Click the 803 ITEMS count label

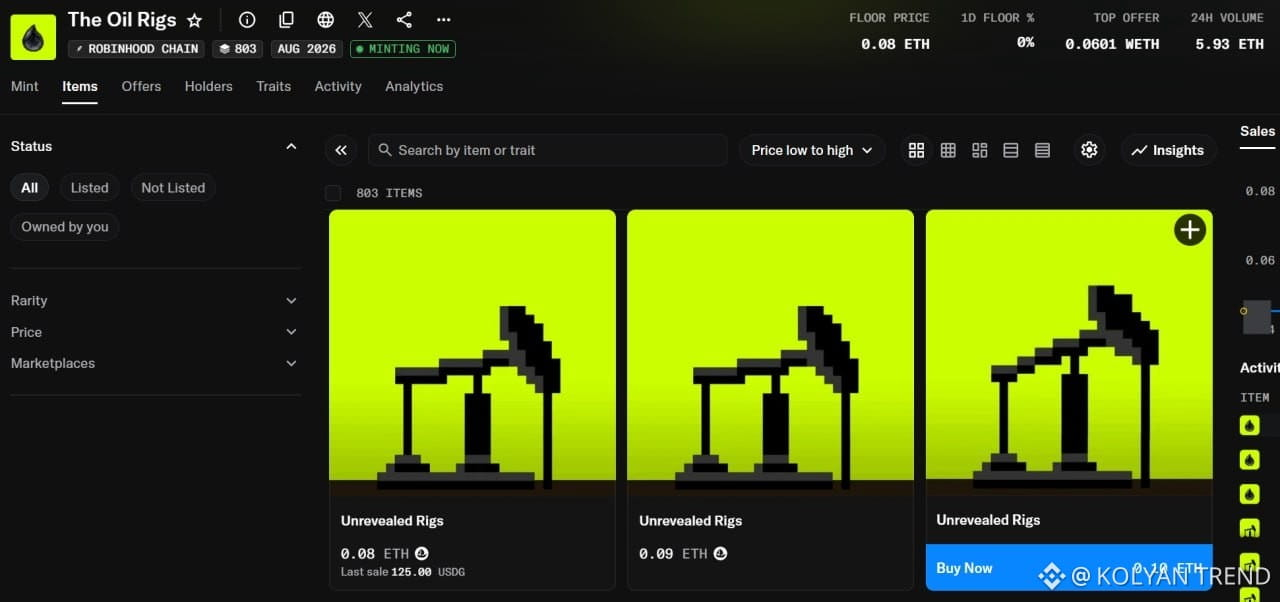(389, 193)
